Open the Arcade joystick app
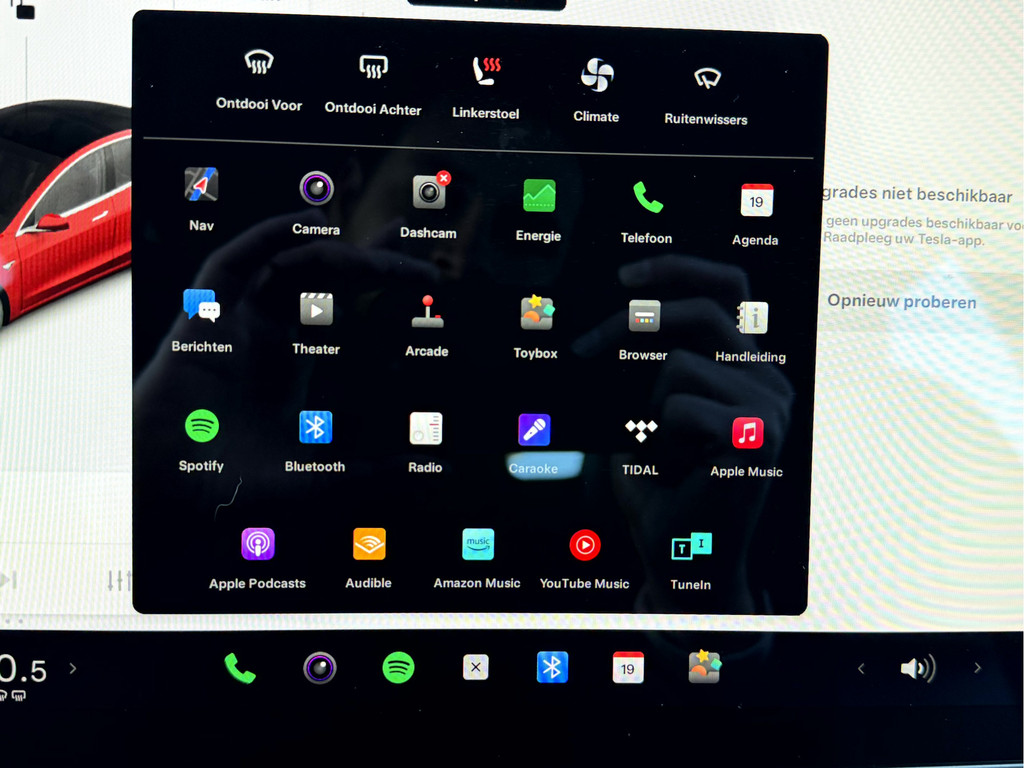 427,312
